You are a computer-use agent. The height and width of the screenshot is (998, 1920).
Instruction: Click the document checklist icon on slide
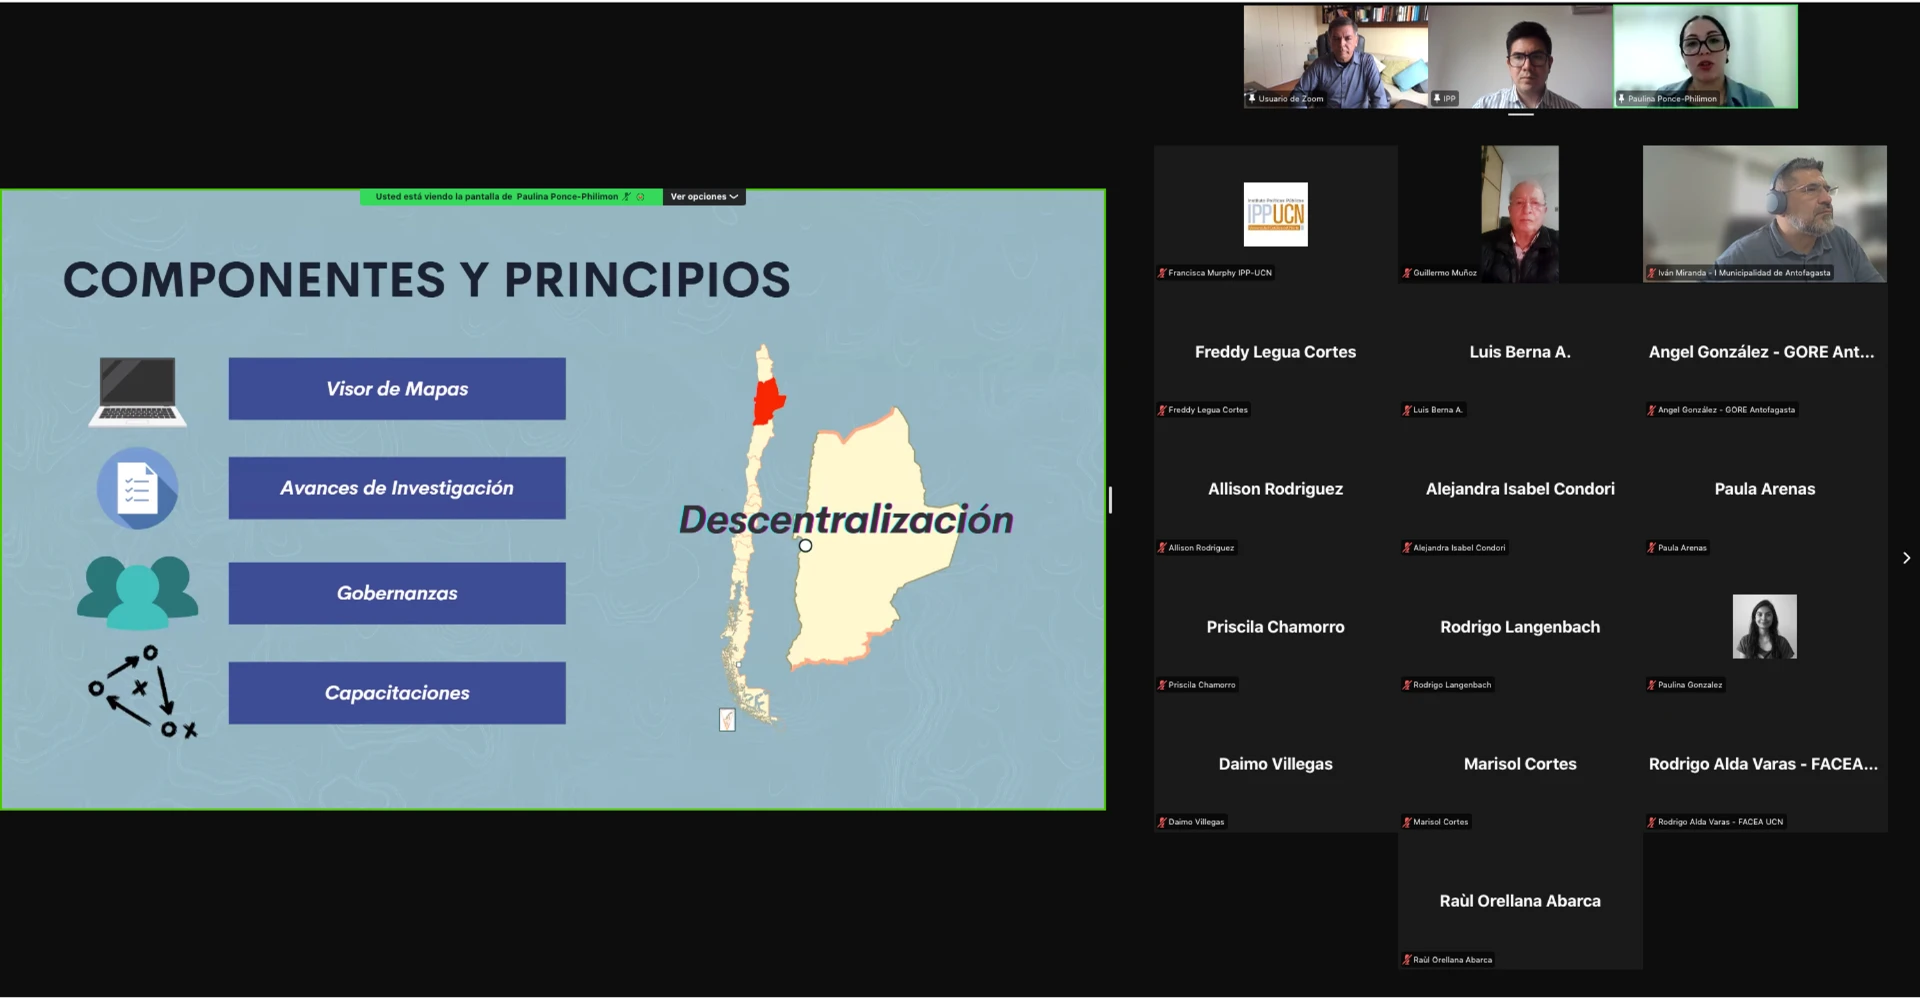138,488
